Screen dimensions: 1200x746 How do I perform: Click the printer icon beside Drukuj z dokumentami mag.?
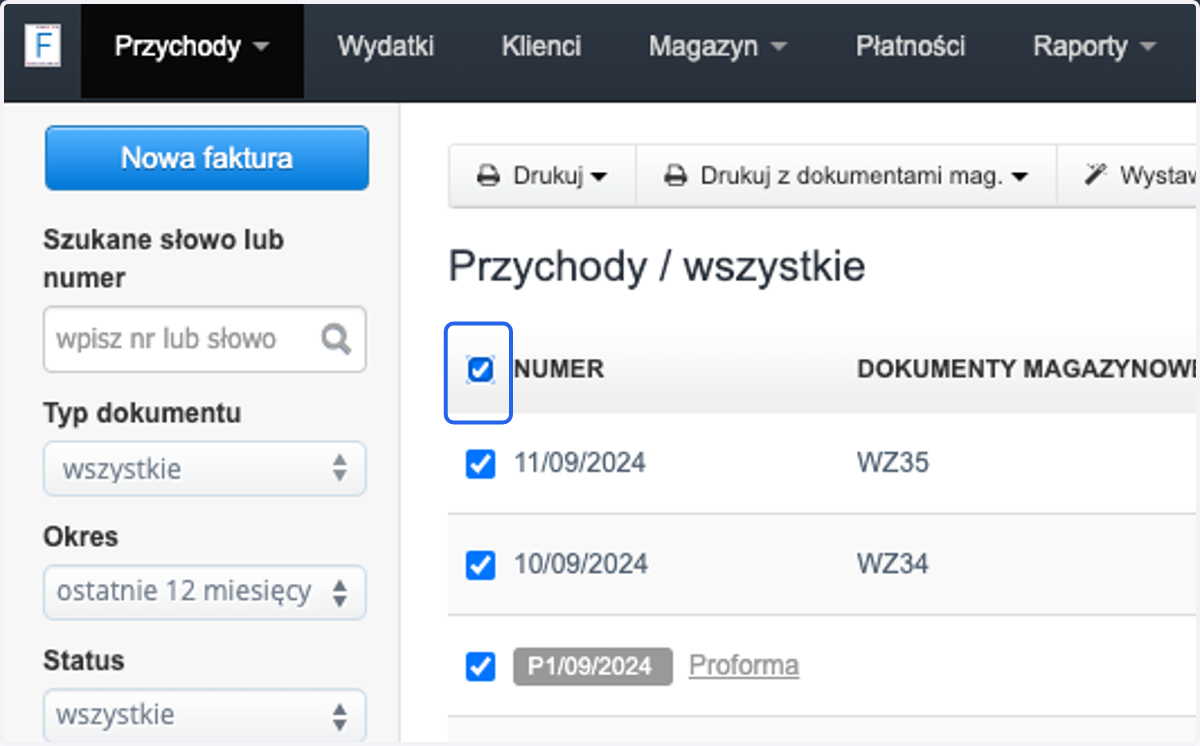675,177
